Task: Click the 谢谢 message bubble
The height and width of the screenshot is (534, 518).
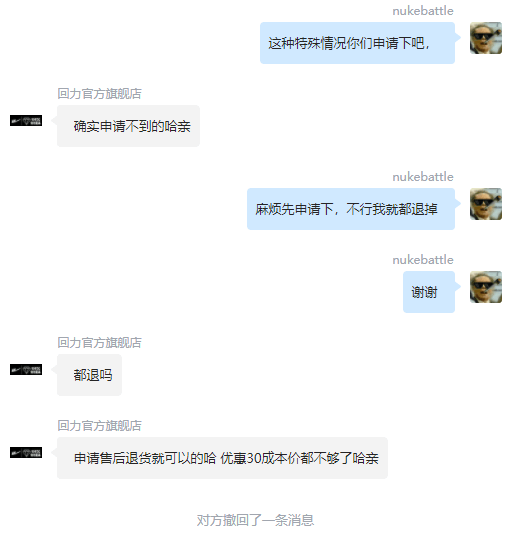Action: (429, 292)
